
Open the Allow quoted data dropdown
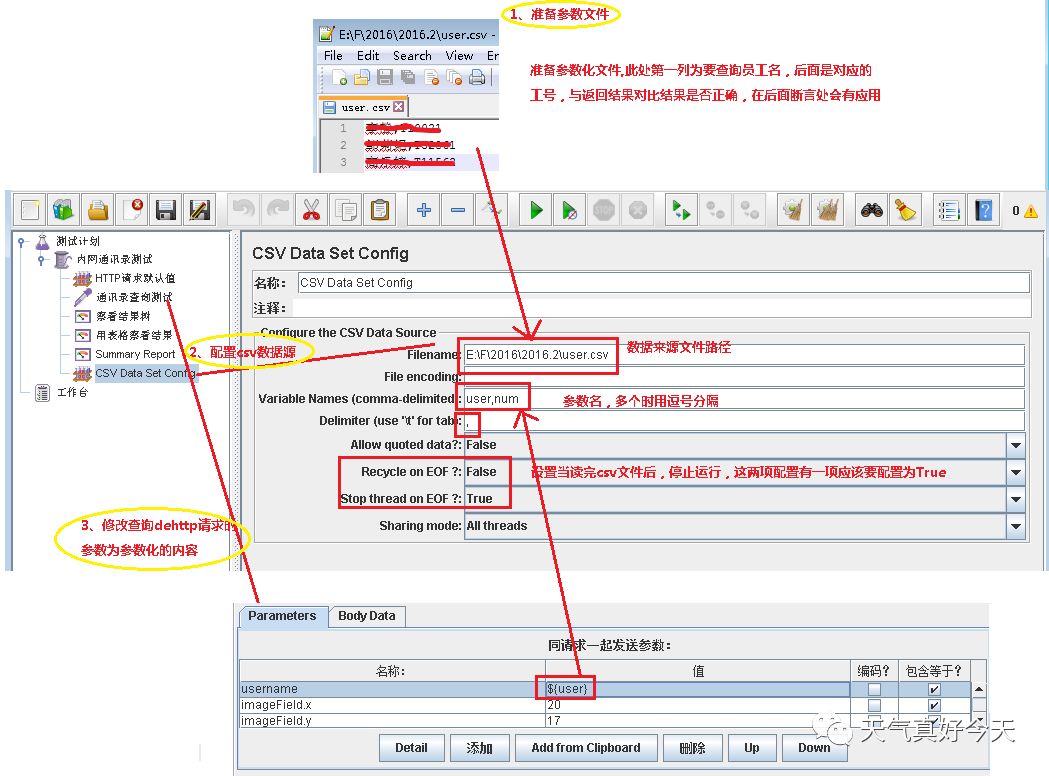pos(1016,445)
